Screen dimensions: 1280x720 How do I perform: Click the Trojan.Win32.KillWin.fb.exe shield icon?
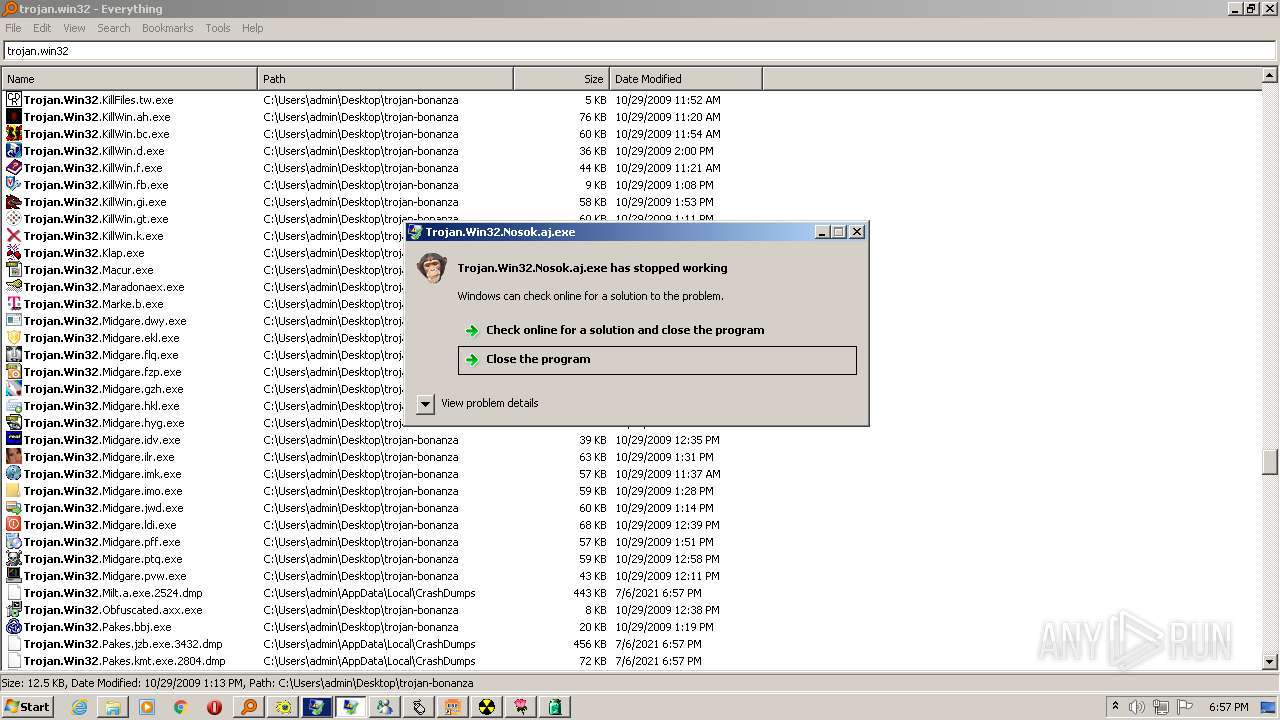[x=13, y=185]
